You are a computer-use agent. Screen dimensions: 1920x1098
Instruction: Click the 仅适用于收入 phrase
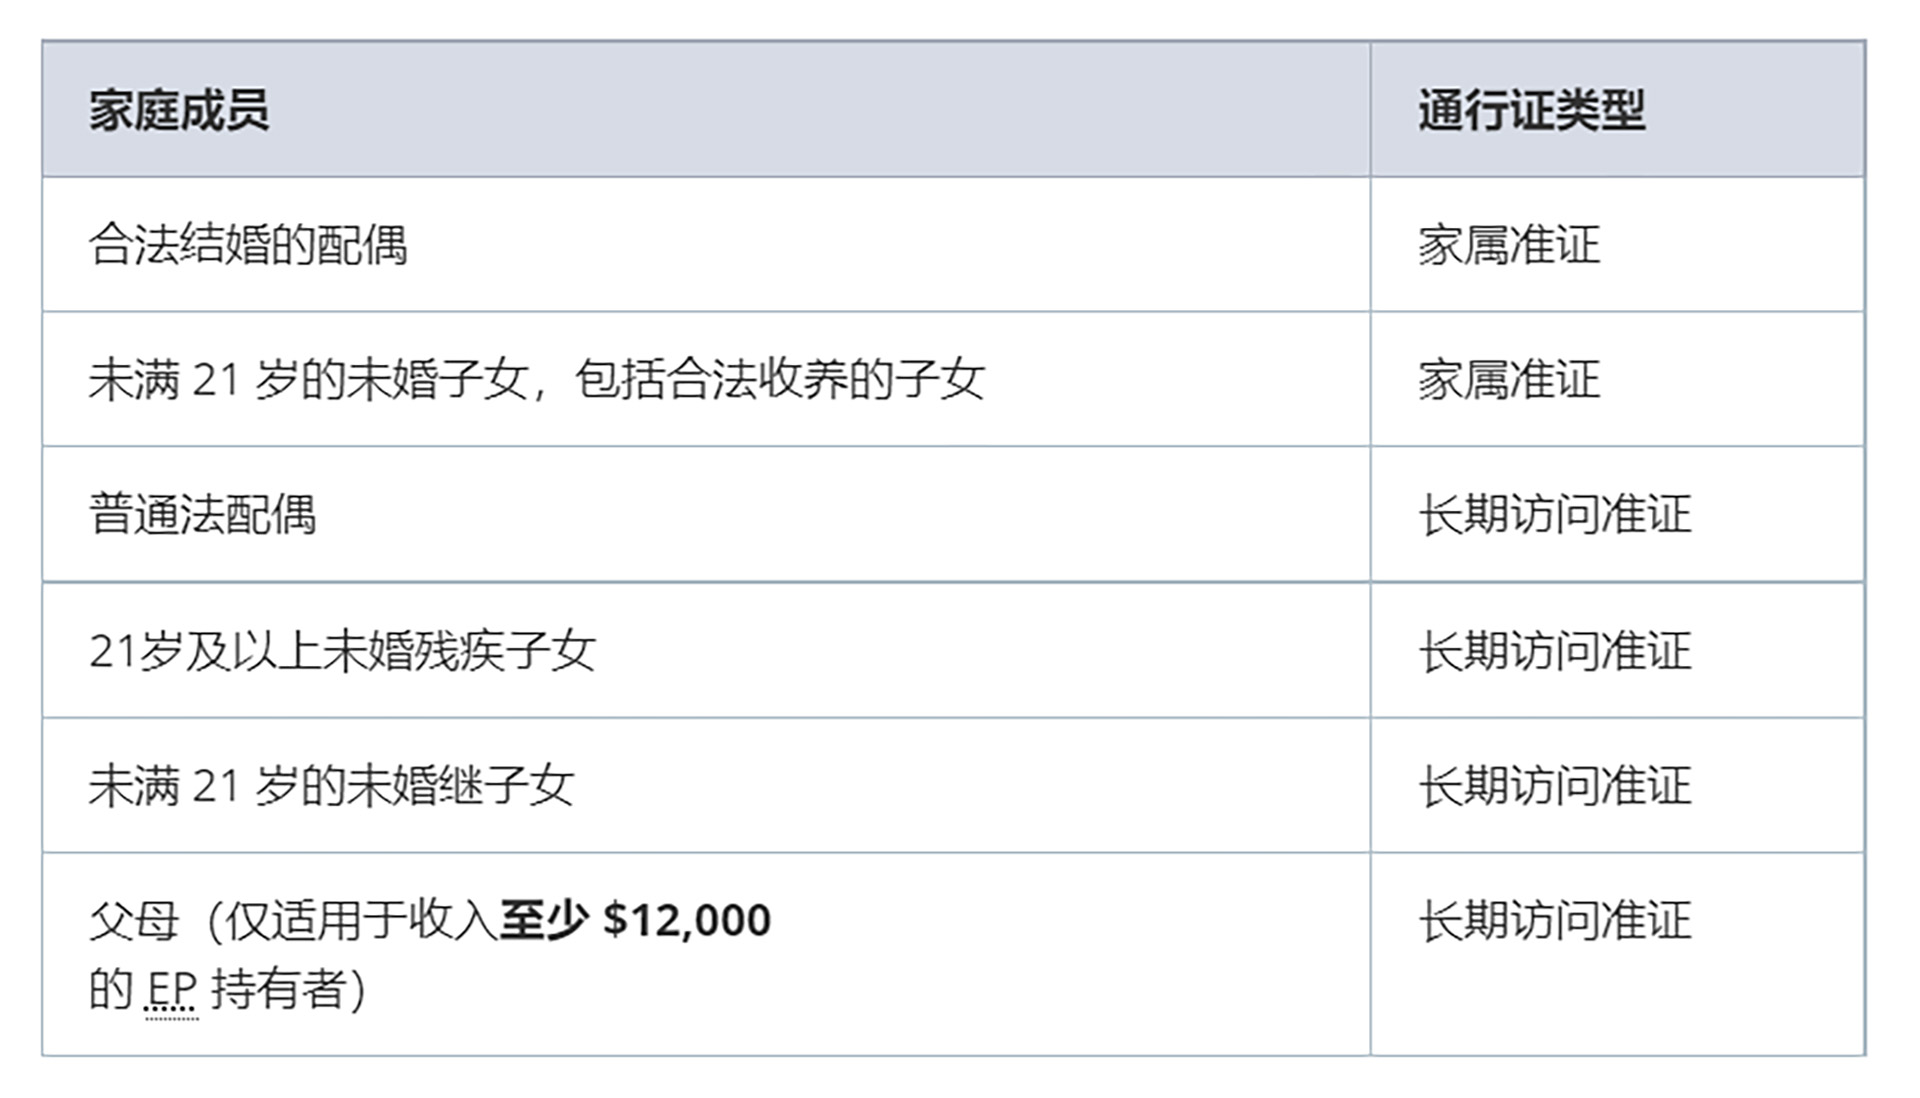point(361,920)
